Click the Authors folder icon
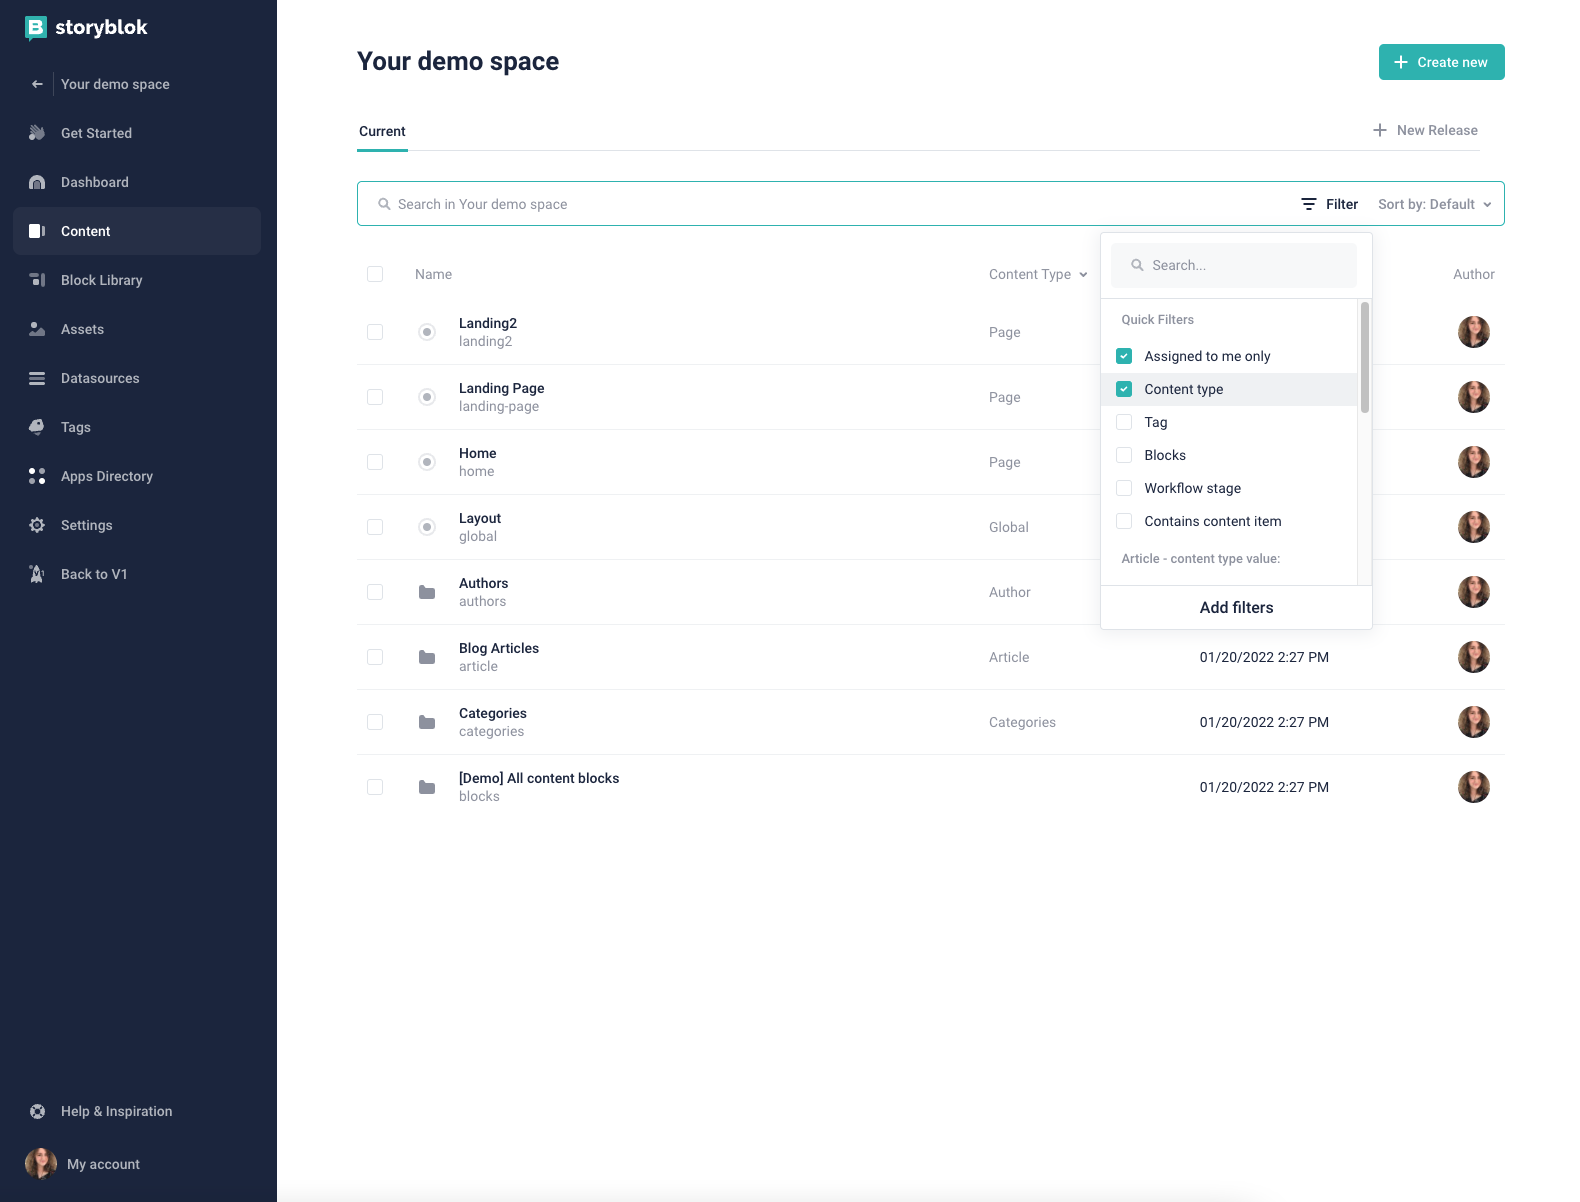The height and width of the screenshot is (1202, 1580). coord(427,592)
